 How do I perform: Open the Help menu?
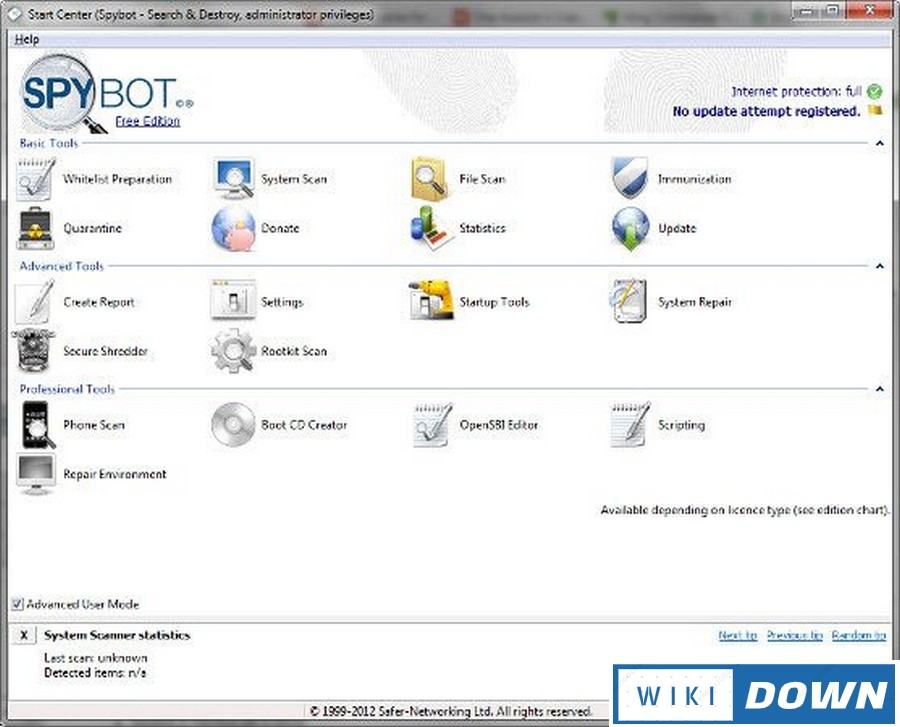tap(27, 39)
